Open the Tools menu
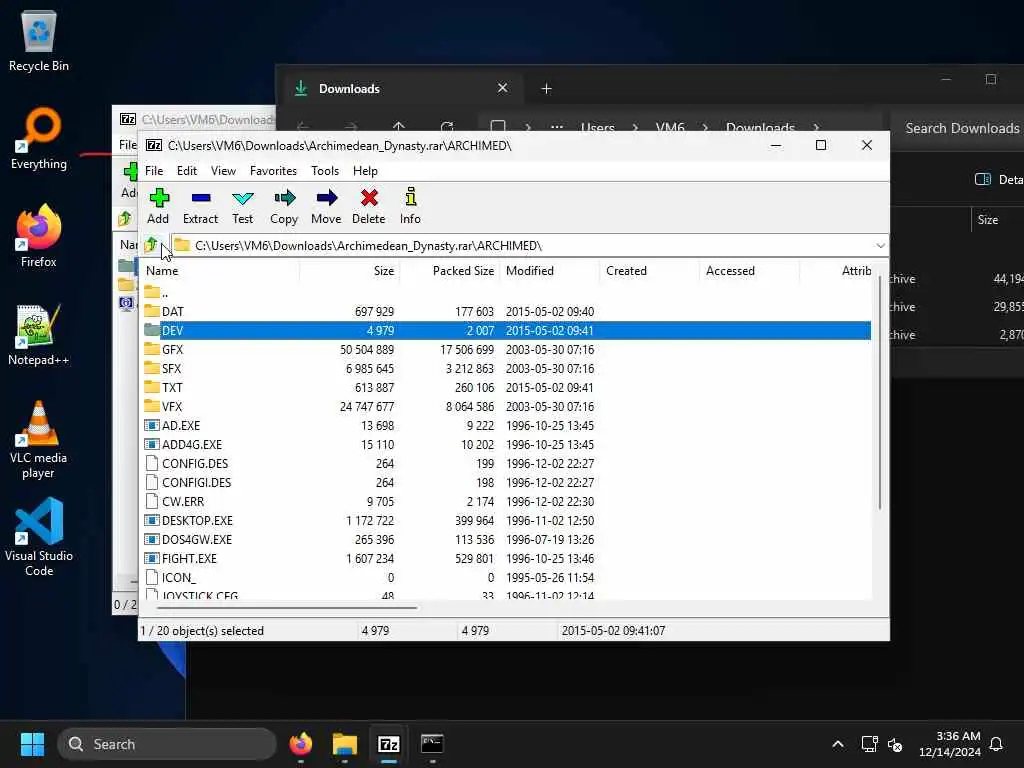The image size is (1024, 768). tap(325, 170)
